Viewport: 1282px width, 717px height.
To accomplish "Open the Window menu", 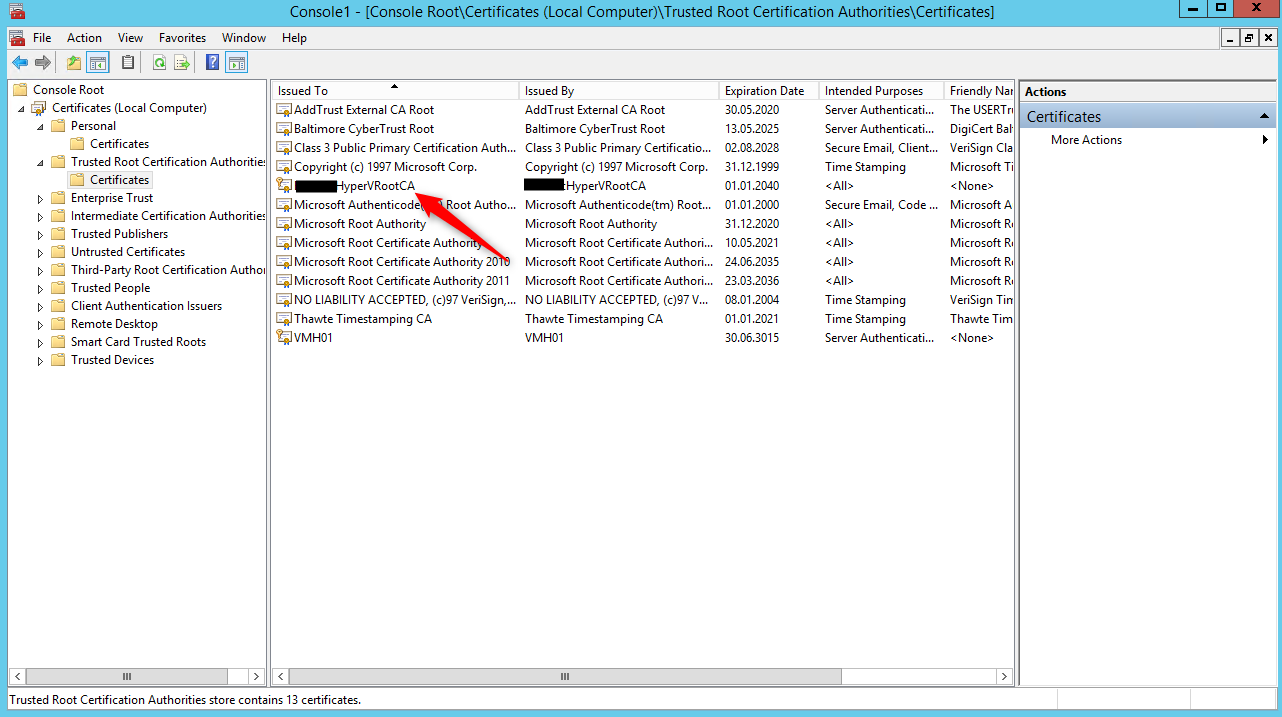I will [x=244, y=38].
